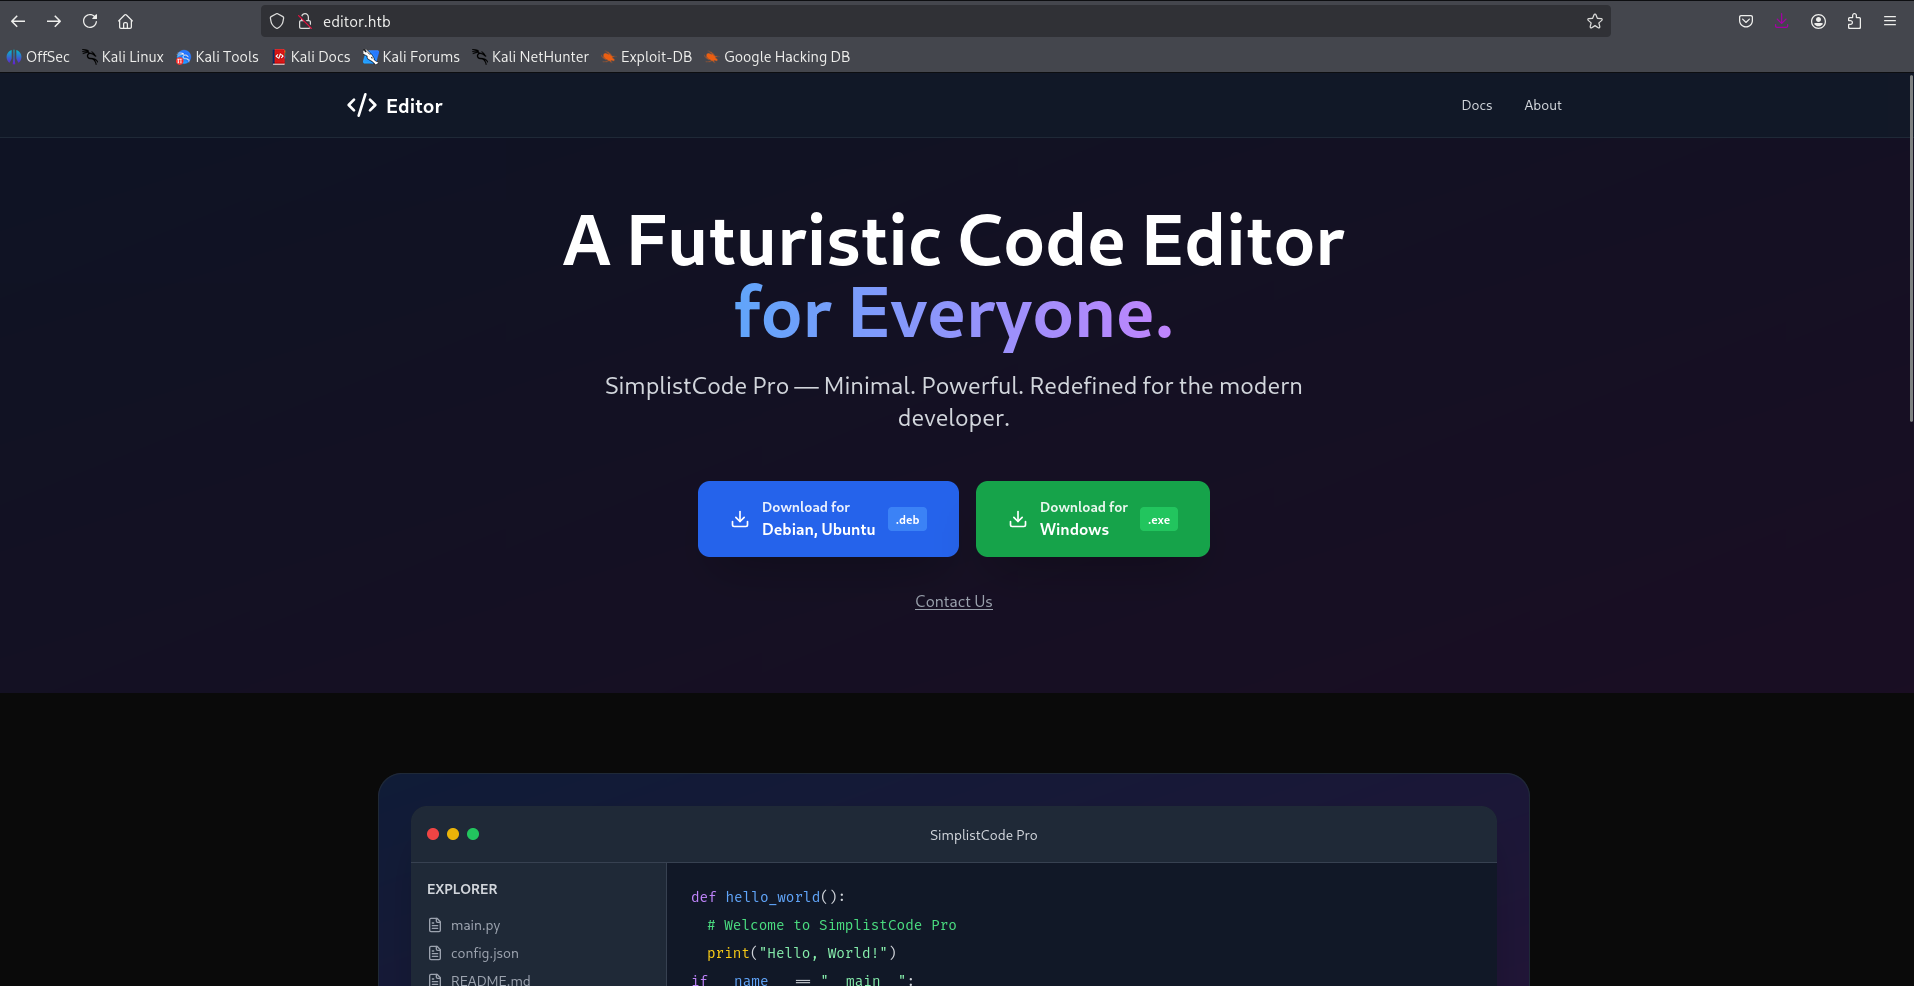The width and height of the screenshot is (1914, 986).
Task: Click the 'SimplistCode Pro' preview window title
Action: (983, 835)
